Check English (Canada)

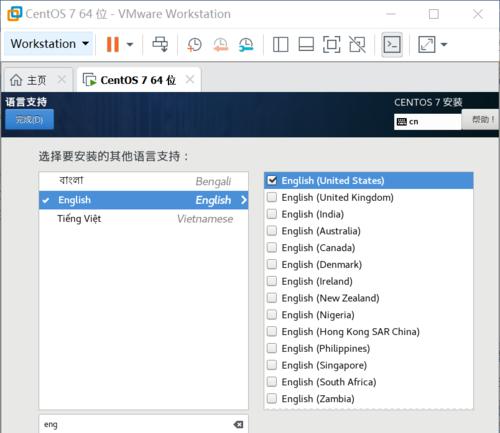tap(272, 247)
